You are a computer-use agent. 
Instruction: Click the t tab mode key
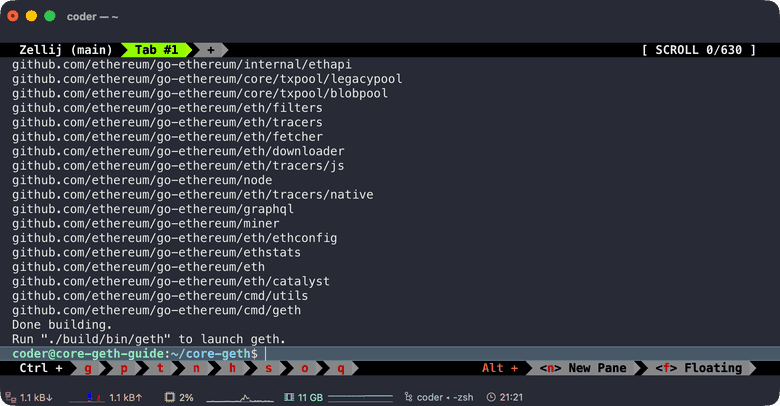[x=160, y=368]
